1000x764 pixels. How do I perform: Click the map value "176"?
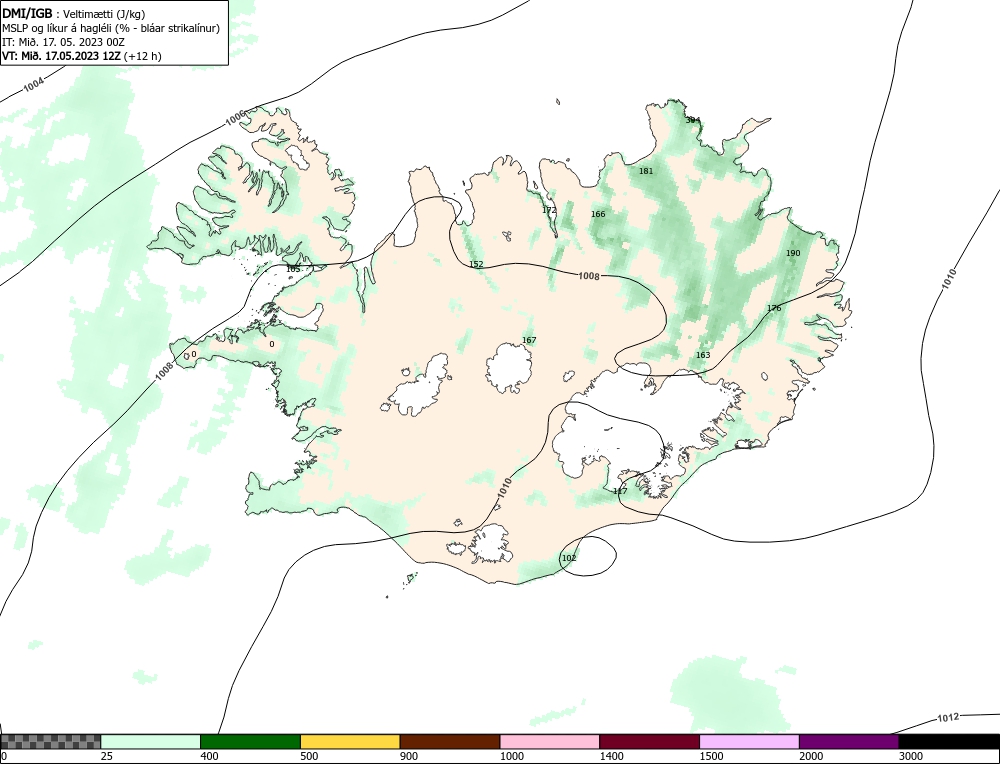[x=774, y=309]
